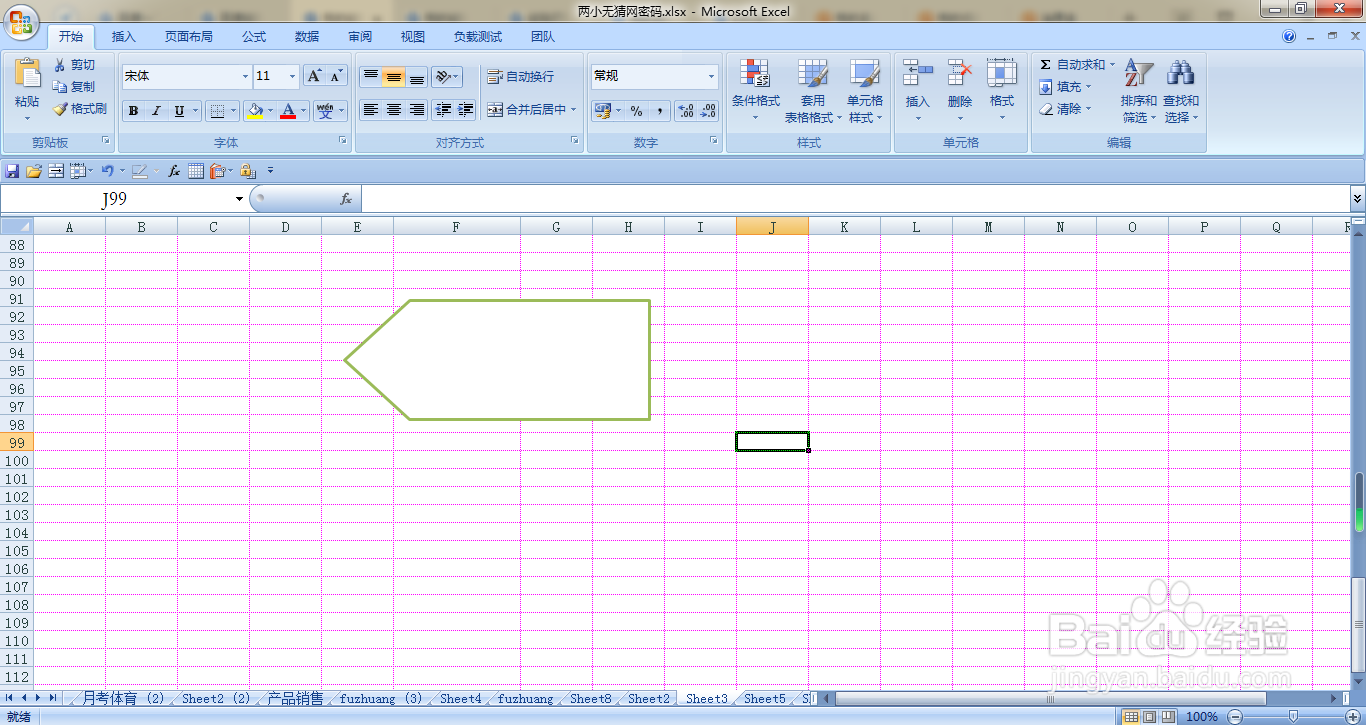The image size is (1366, 725).
Task: Click Open folder icon in quick toolbar
Action: [34, 171]
